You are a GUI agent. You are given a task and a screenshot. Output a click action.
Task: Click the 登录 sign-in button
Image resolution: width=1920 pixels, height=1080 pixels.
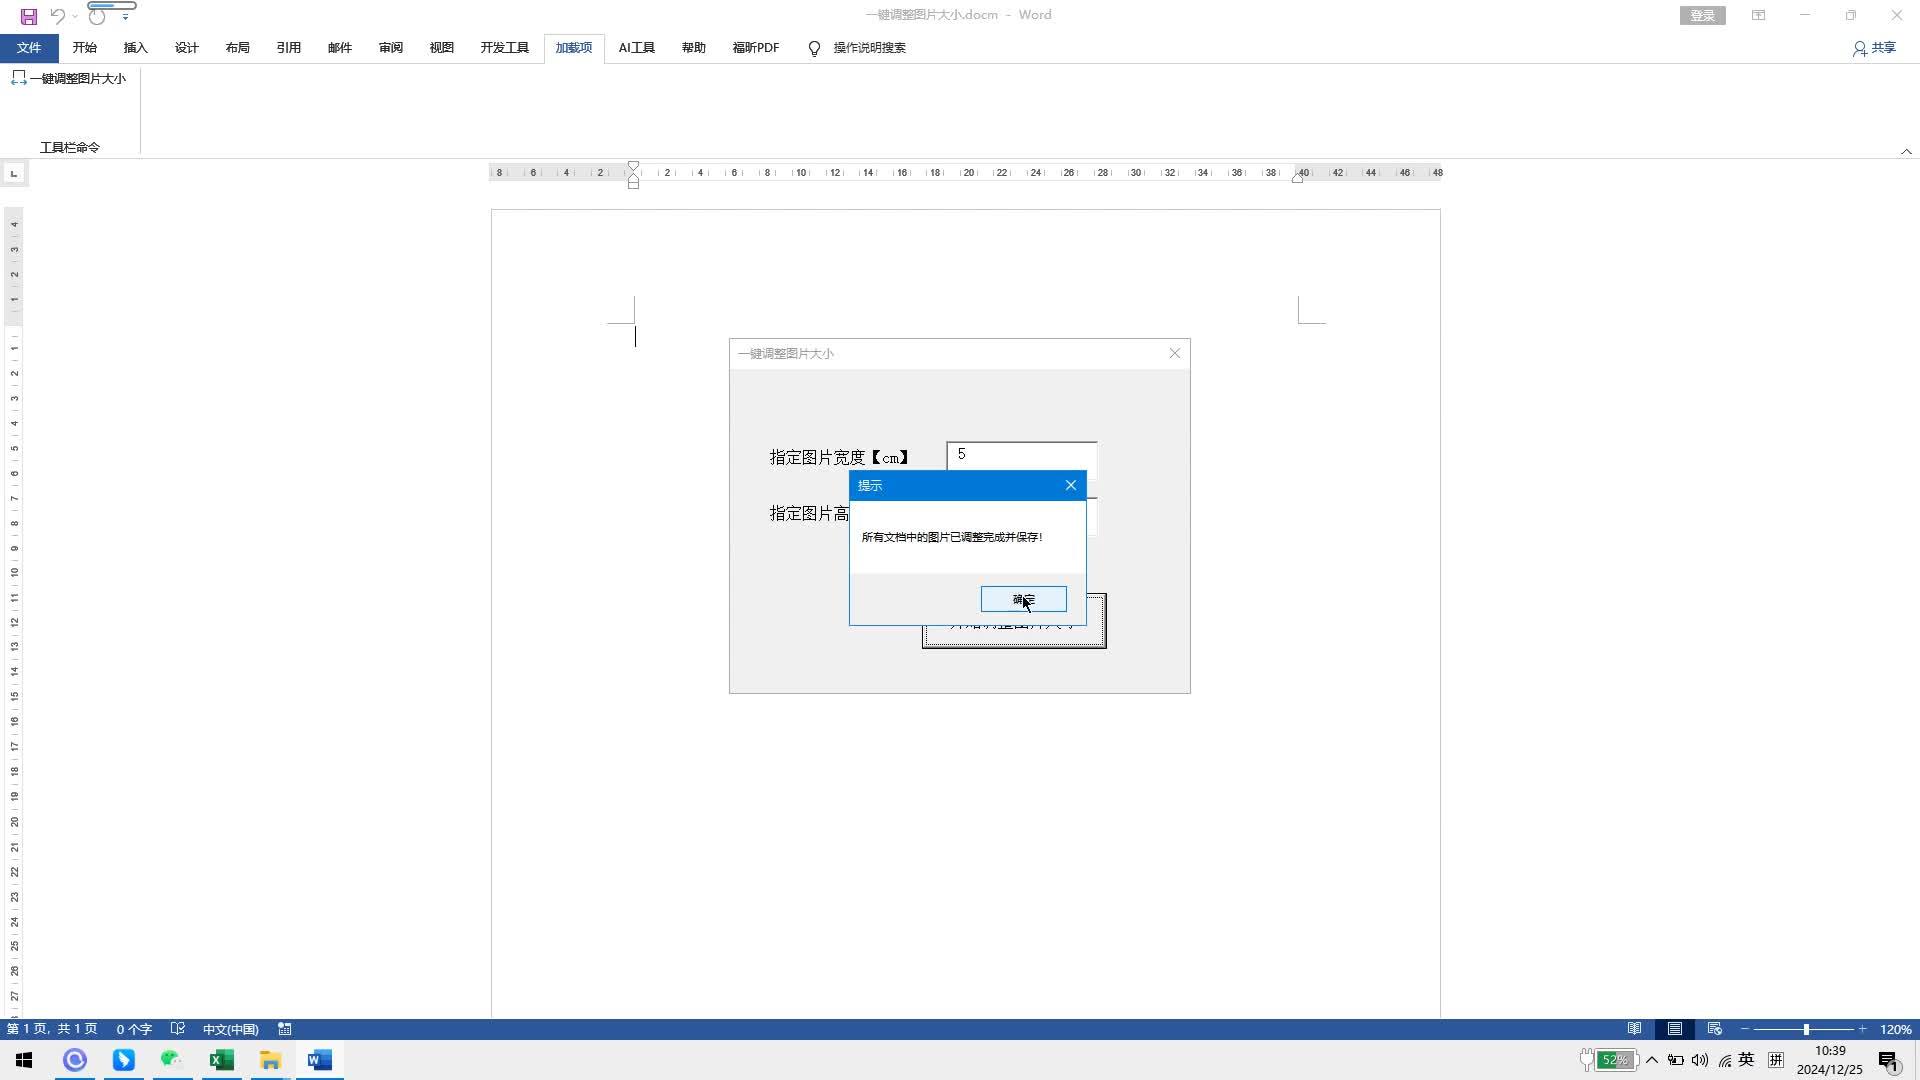[1702, 15]
